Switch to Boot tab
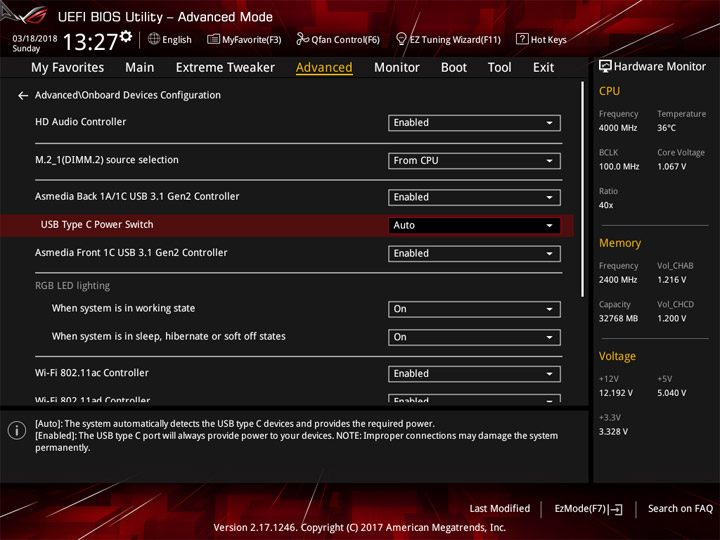This screenshot has height=540, width=720. pyautogui.click(x=454, y=68)
